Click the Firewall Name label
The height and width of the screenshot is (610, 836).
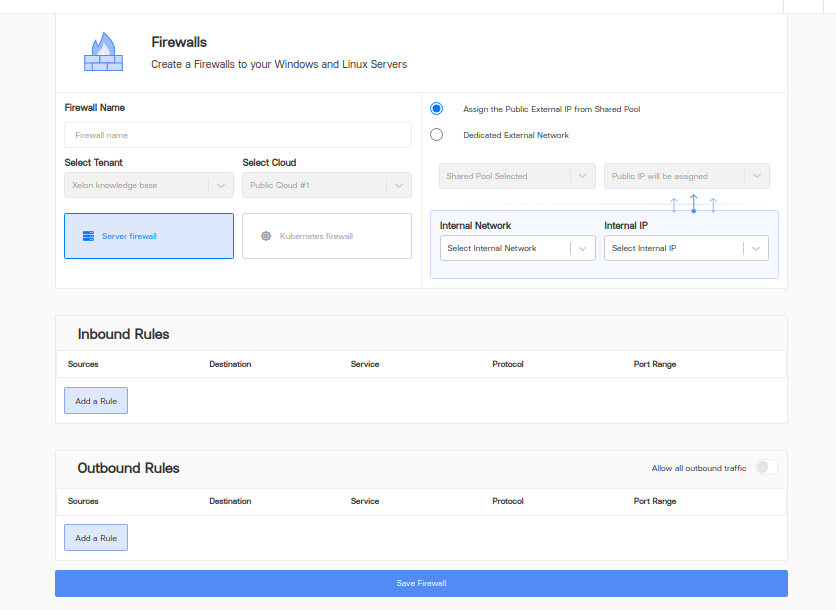point(95,108)
